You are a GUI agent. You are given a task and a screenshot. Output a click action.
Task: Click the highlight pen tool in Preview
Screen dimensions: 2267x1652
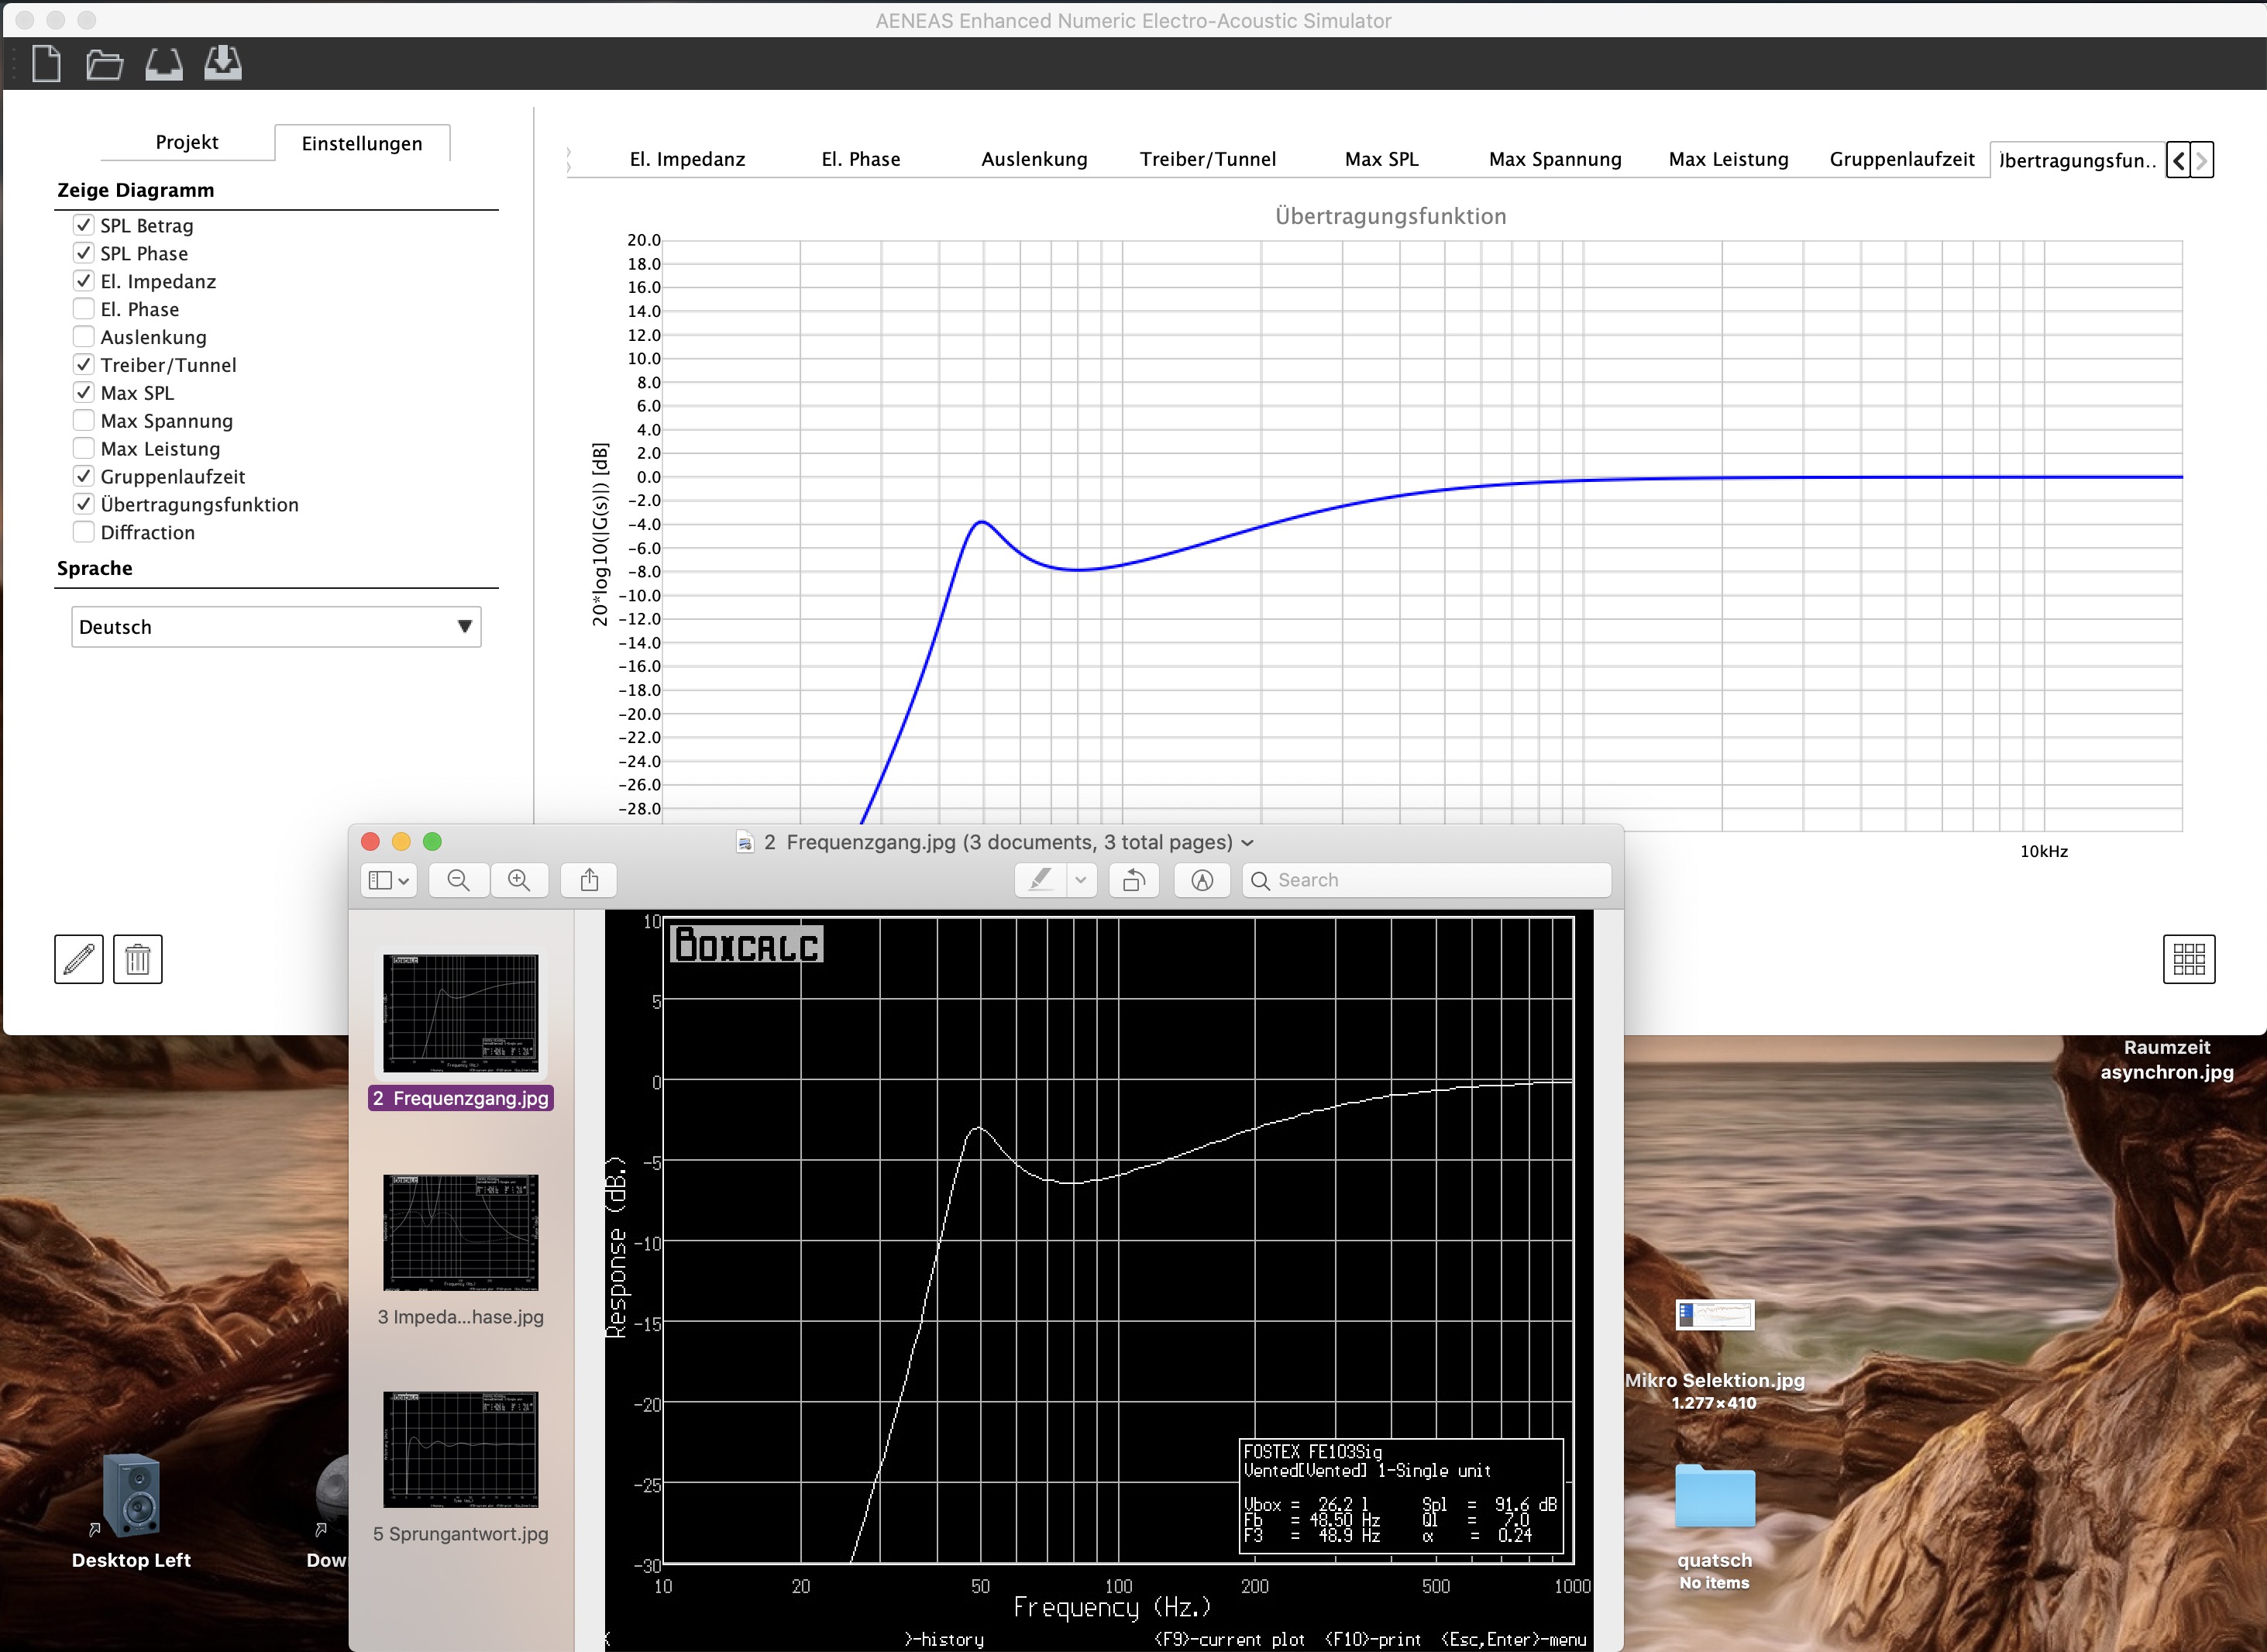1040,880
